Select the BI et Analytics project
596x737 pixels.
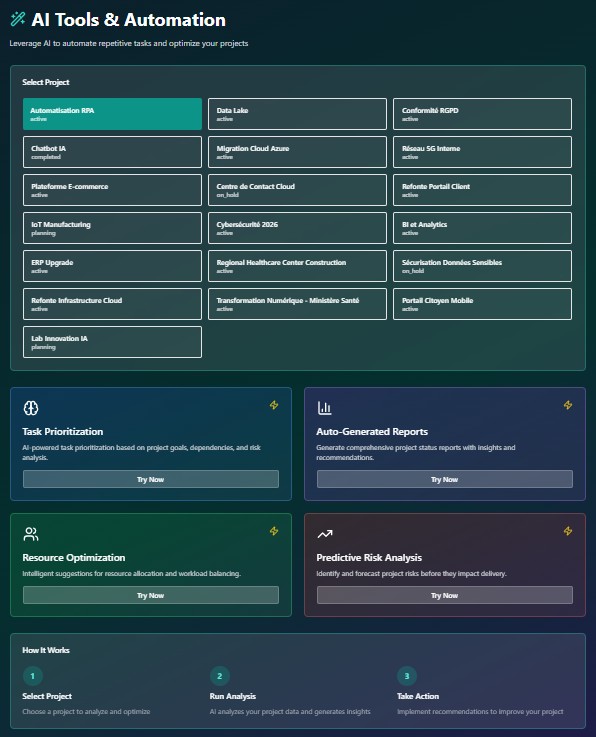click(483, 228)
